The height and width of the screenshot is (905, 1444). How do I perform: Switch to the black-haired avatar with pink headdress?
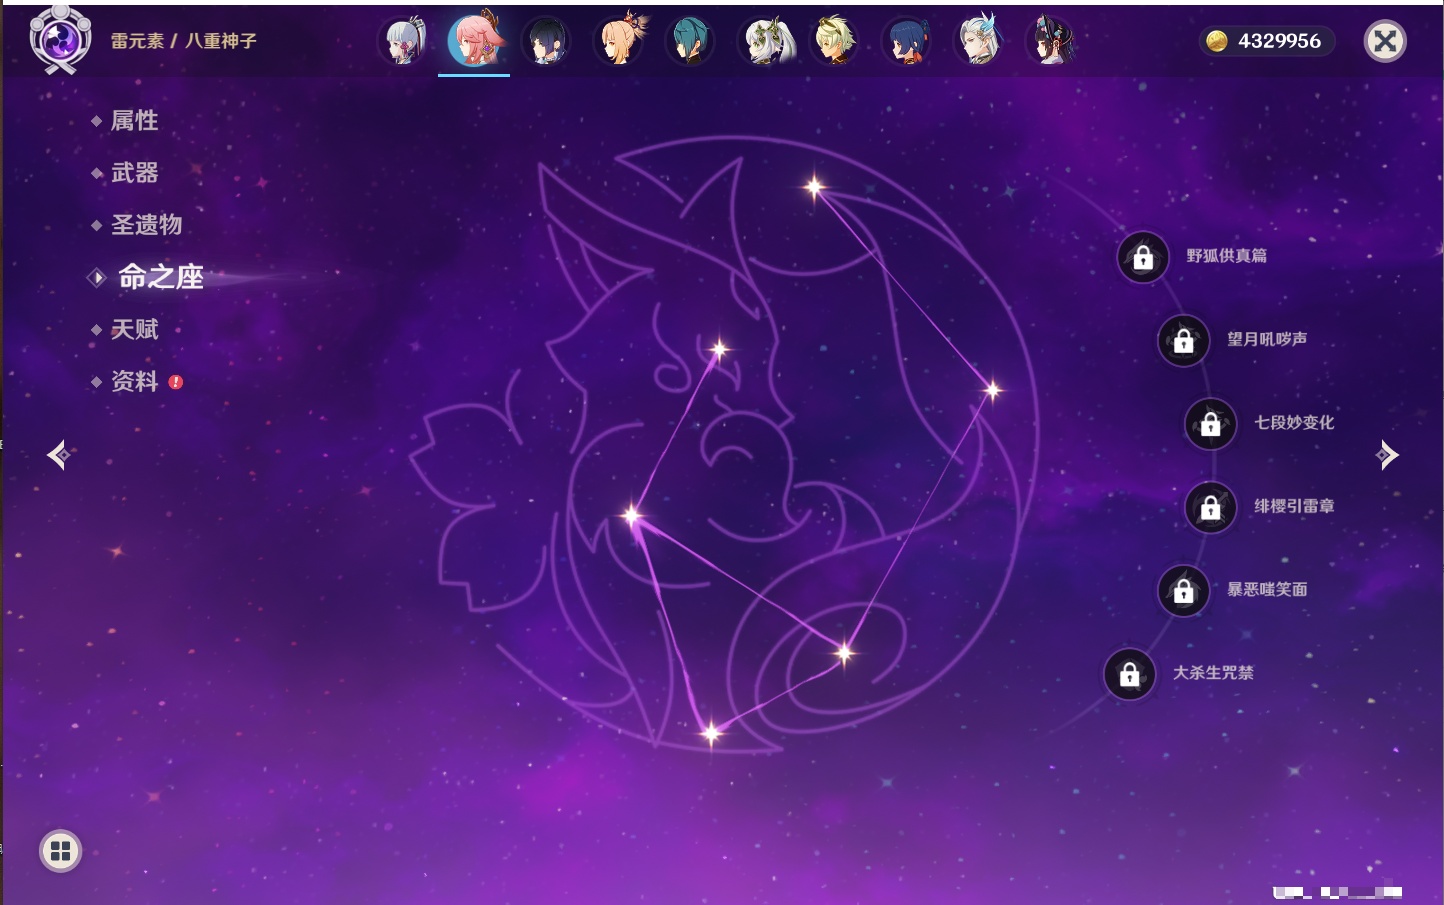1051,41
